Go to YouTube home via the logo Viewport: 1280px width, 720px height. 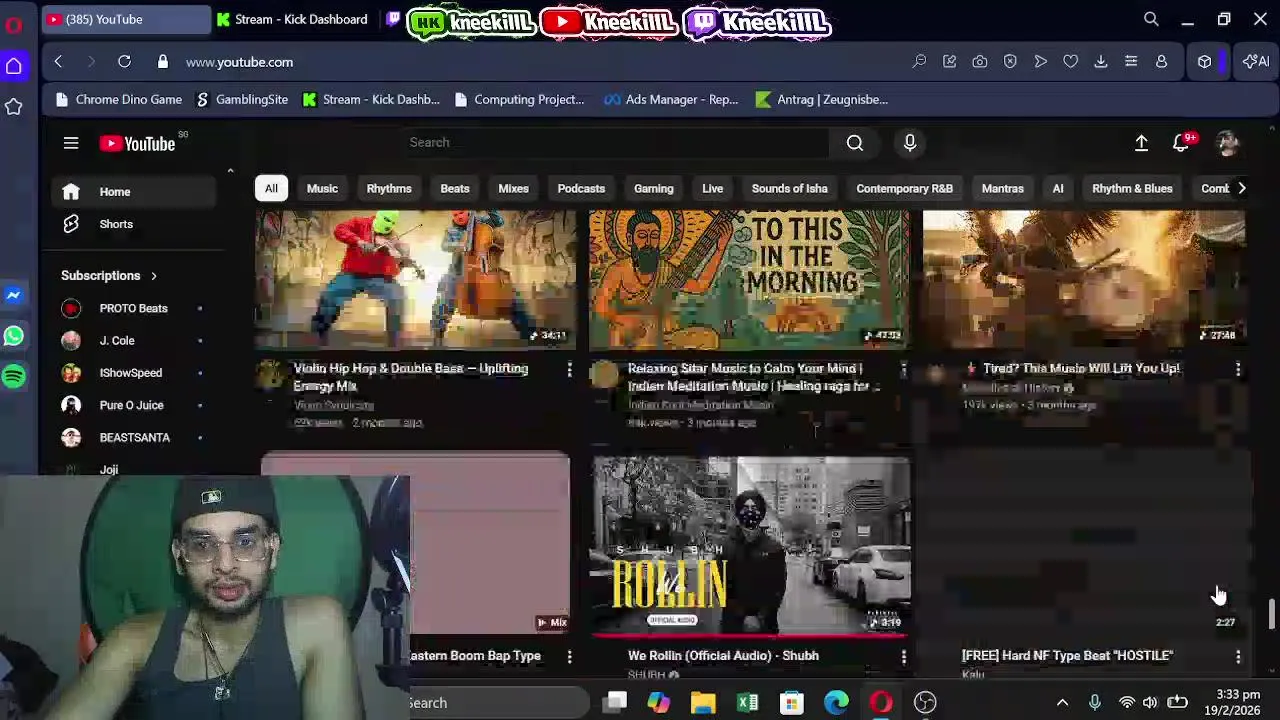[137, 143]
